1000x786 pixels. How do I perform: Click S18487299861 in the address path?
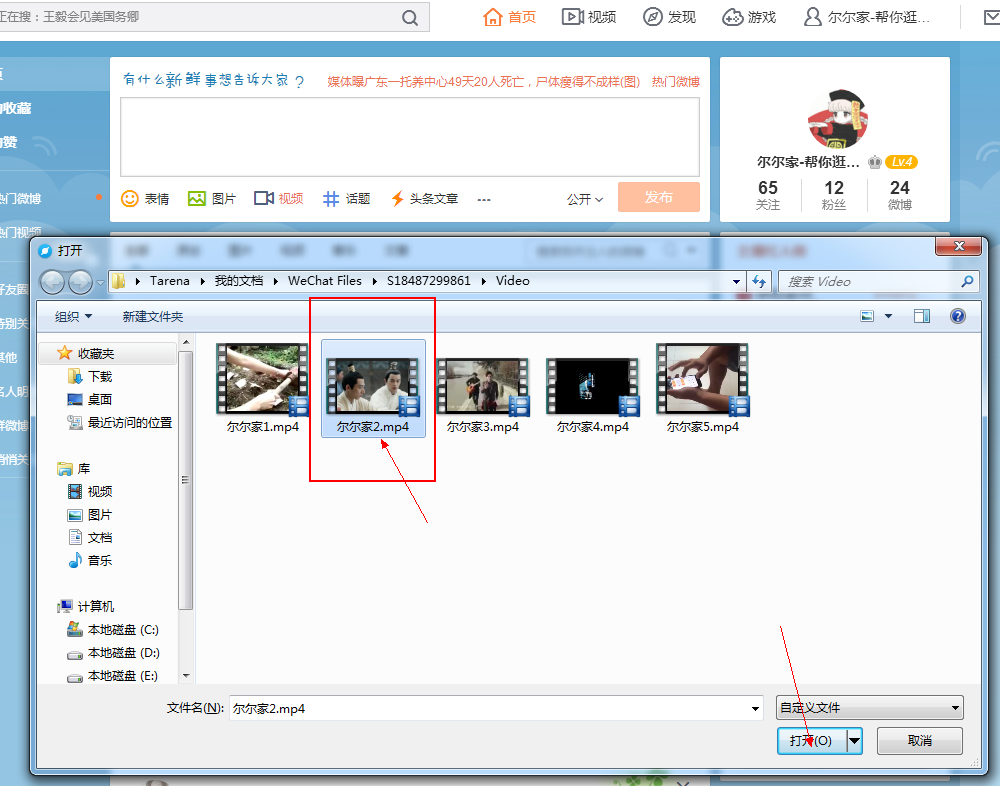coord(429,281)
